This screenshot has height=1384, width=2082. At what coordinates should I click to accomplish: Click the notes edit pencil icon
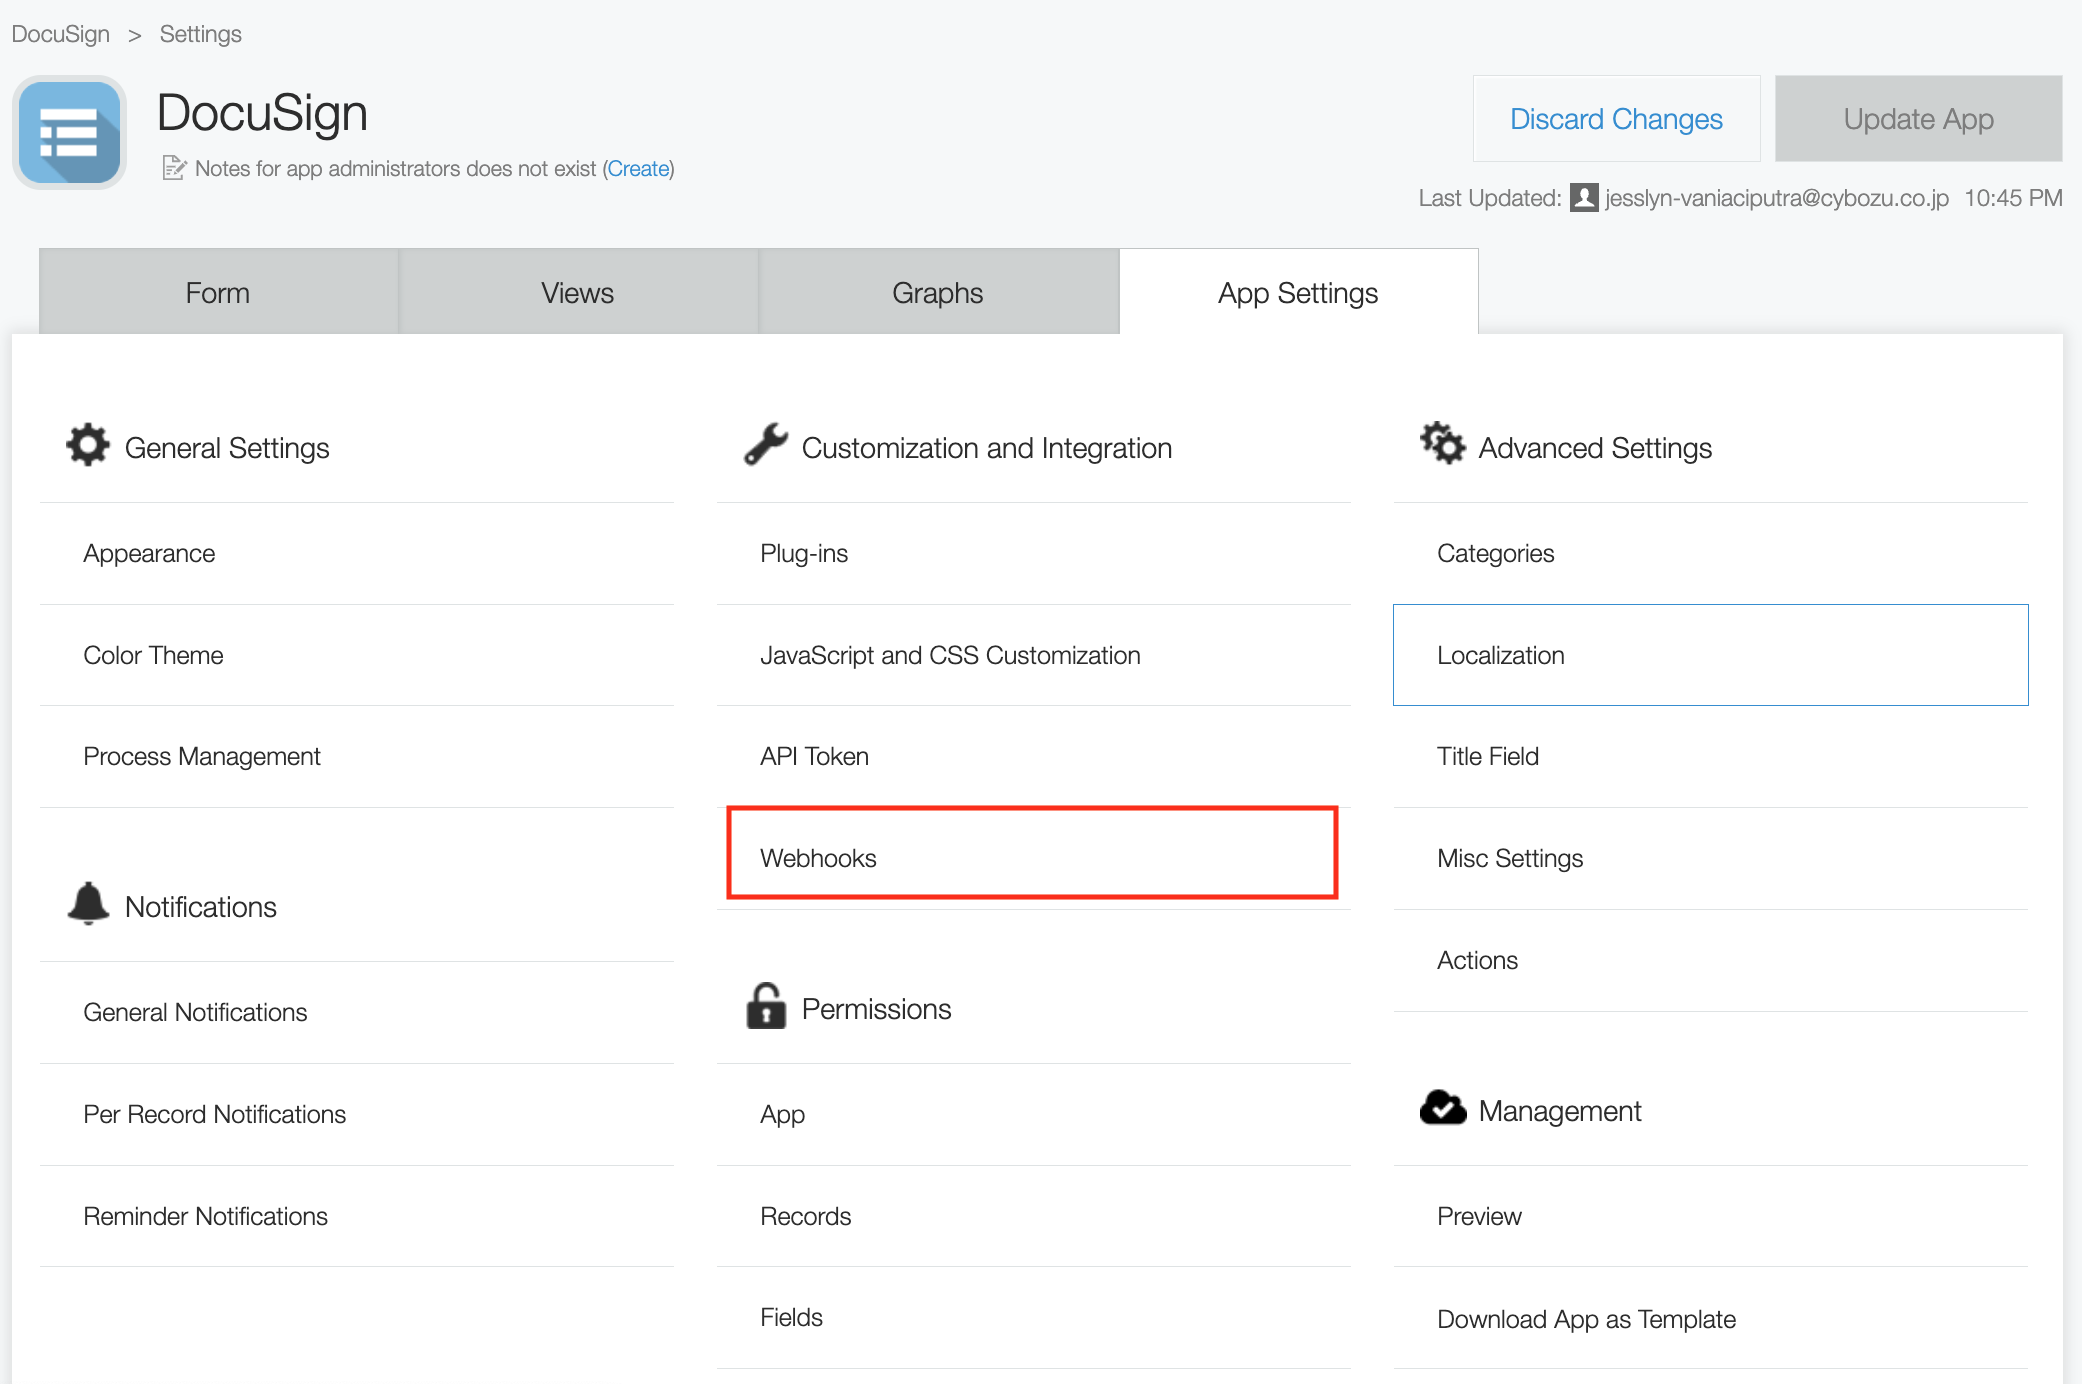(174, 168)
